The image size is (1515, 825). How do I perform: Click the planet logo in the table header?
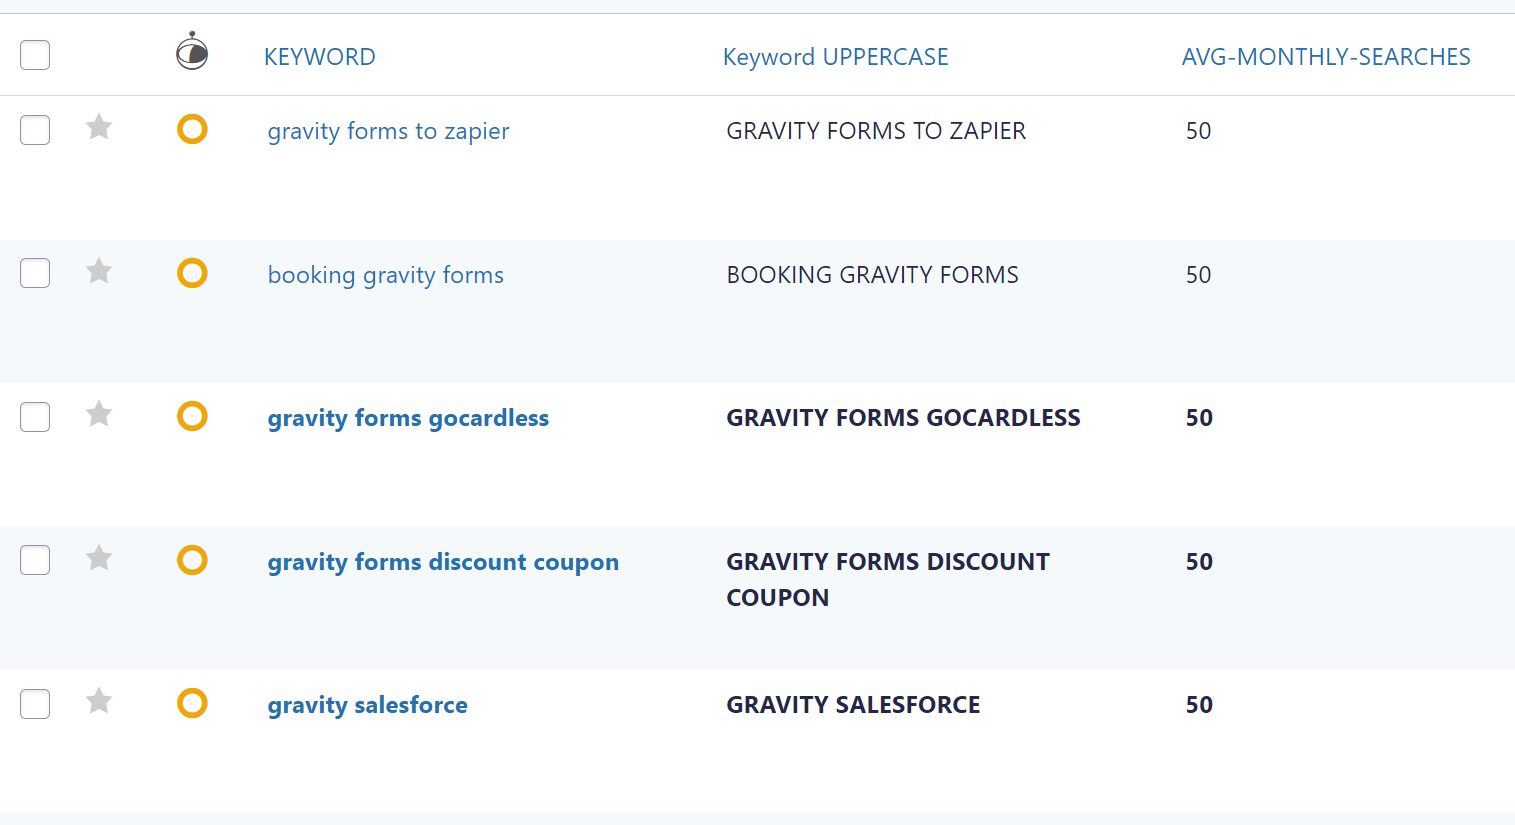(190, 50)
